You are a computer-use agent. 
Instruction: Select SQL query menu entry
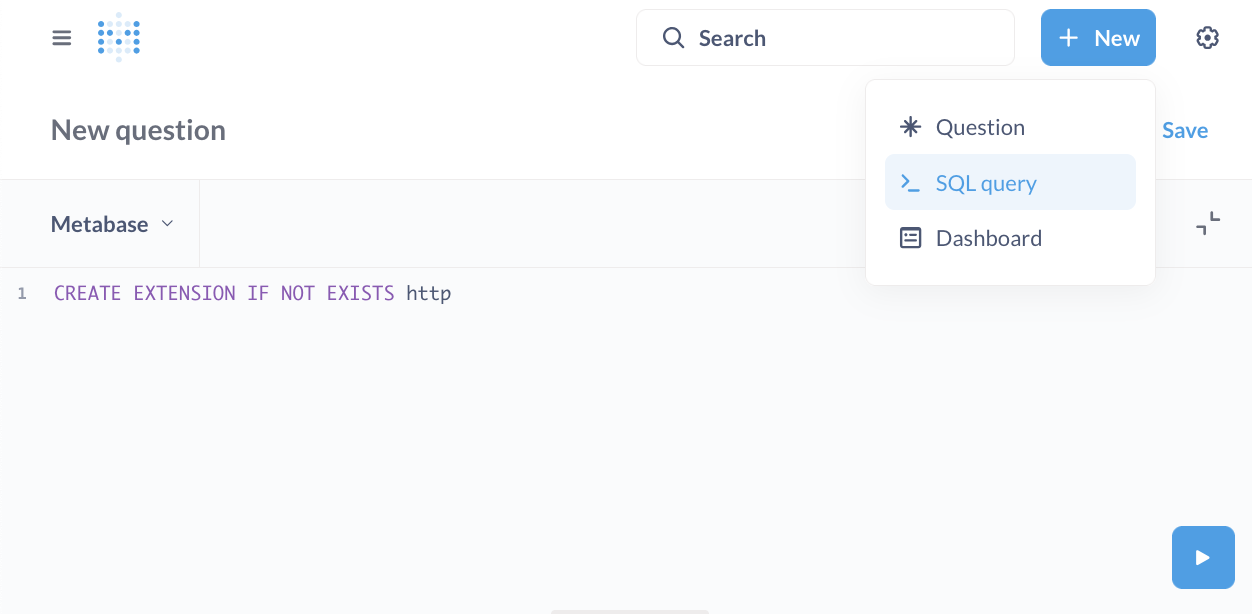tap(1010, 182)
